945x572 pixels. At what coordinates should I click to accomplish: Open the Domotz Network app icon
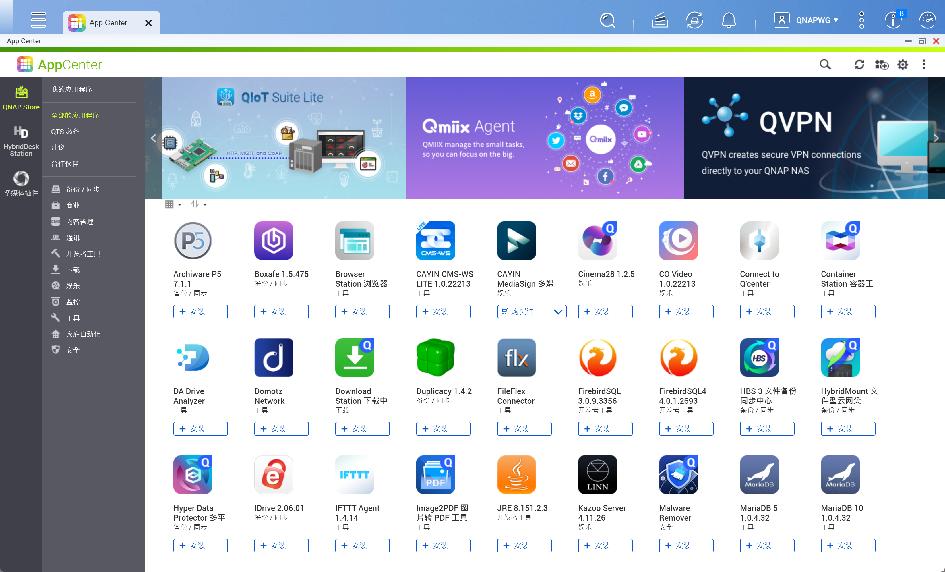tap(274, 357)
